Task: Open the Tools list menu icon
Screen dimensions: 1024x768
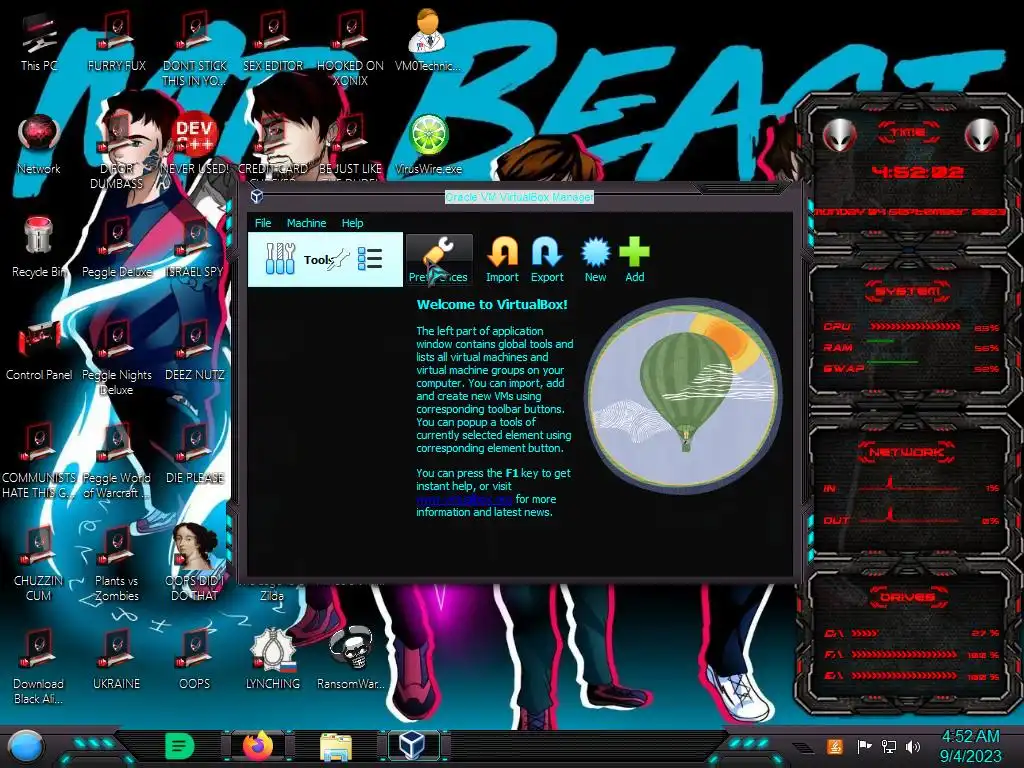Action: click(x=370, y=259)
